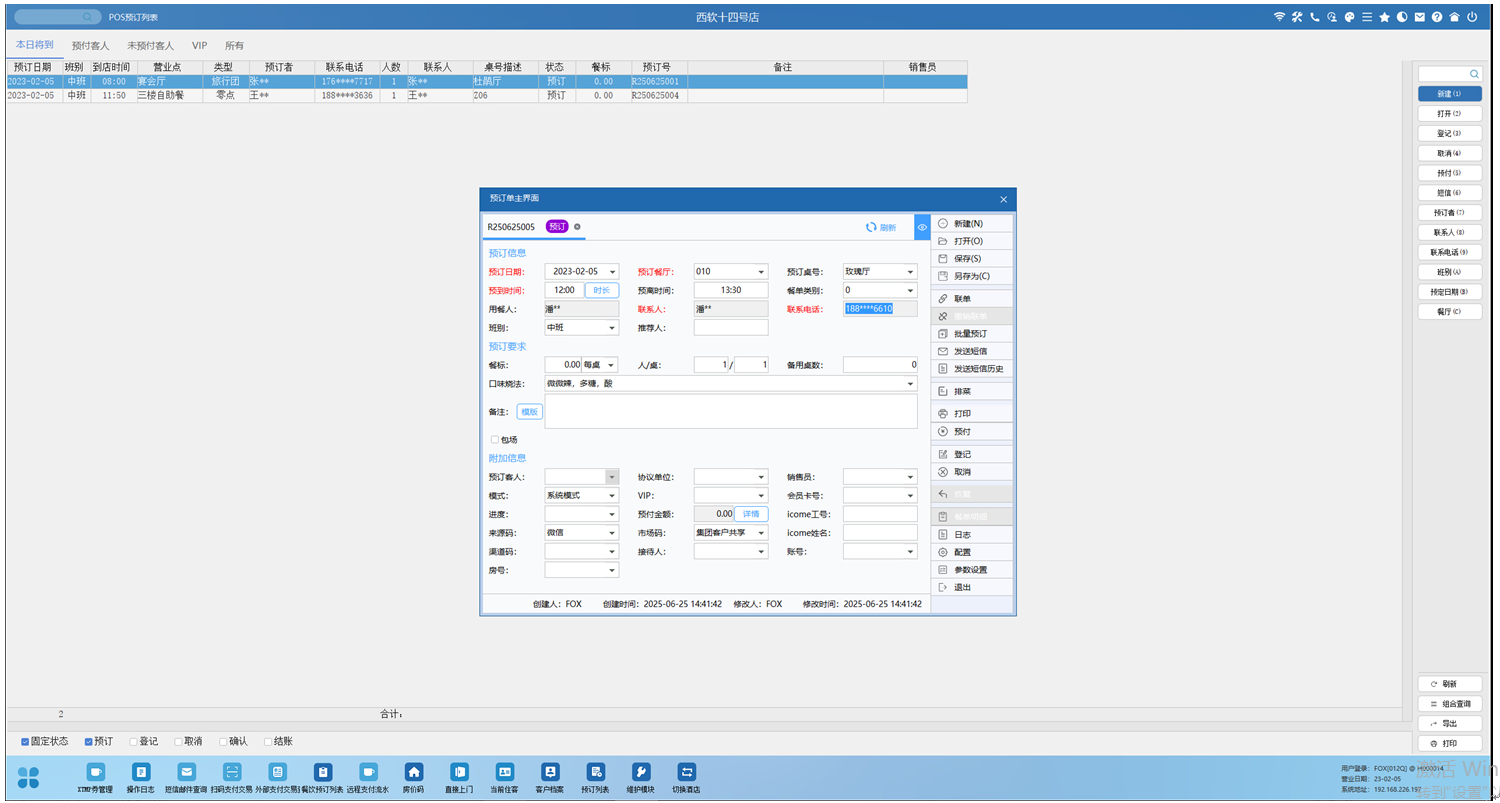Click 另存为(C) in the dialog side menu
The image size is (1500, 803).
click(x=972, y=276)
